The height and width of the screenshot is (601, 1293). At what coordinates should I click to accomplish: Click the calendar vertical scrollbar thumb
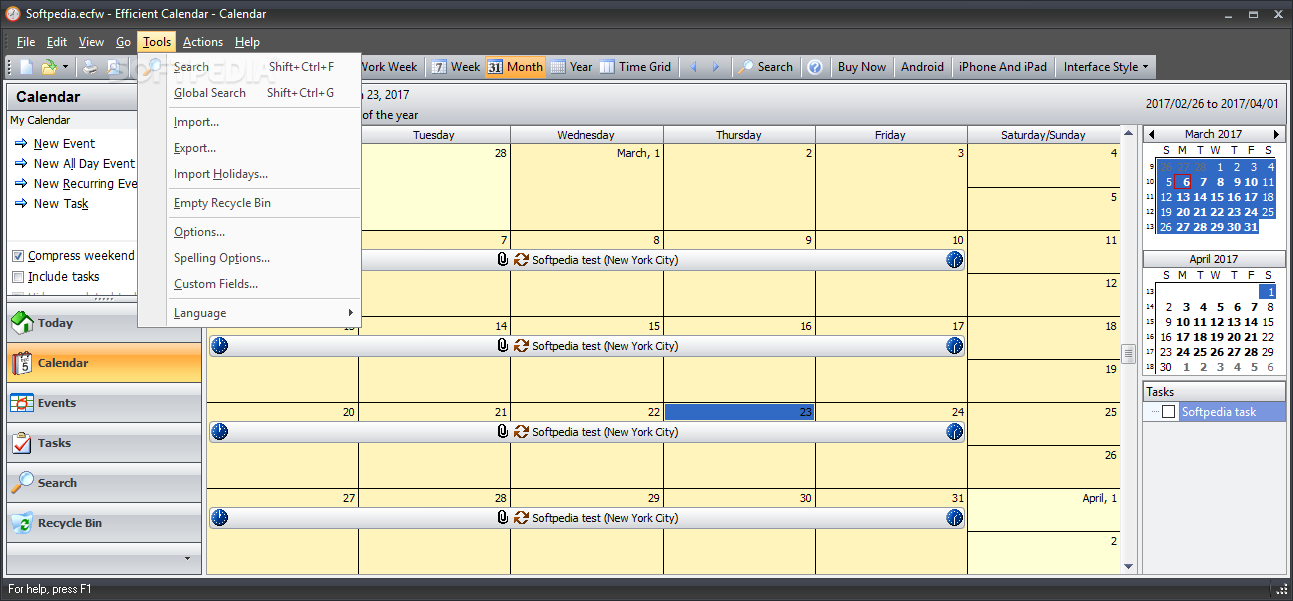[1128, 354]
